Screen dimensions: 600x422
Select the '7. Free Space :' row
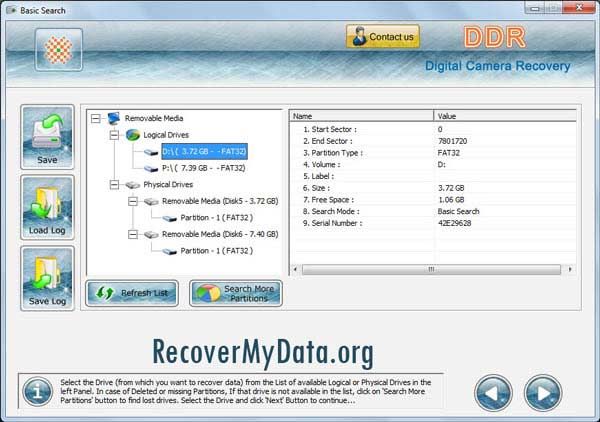click(433, 200)
